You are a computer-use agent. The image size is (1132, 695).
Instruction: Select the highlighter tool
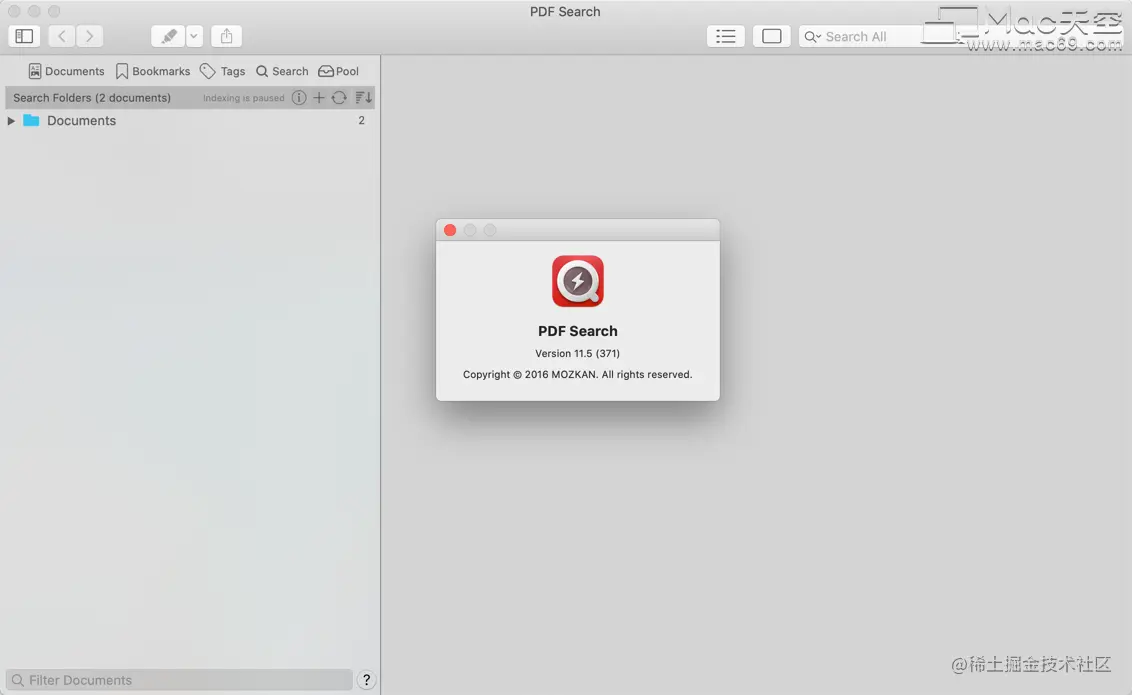tap(168, 36)
